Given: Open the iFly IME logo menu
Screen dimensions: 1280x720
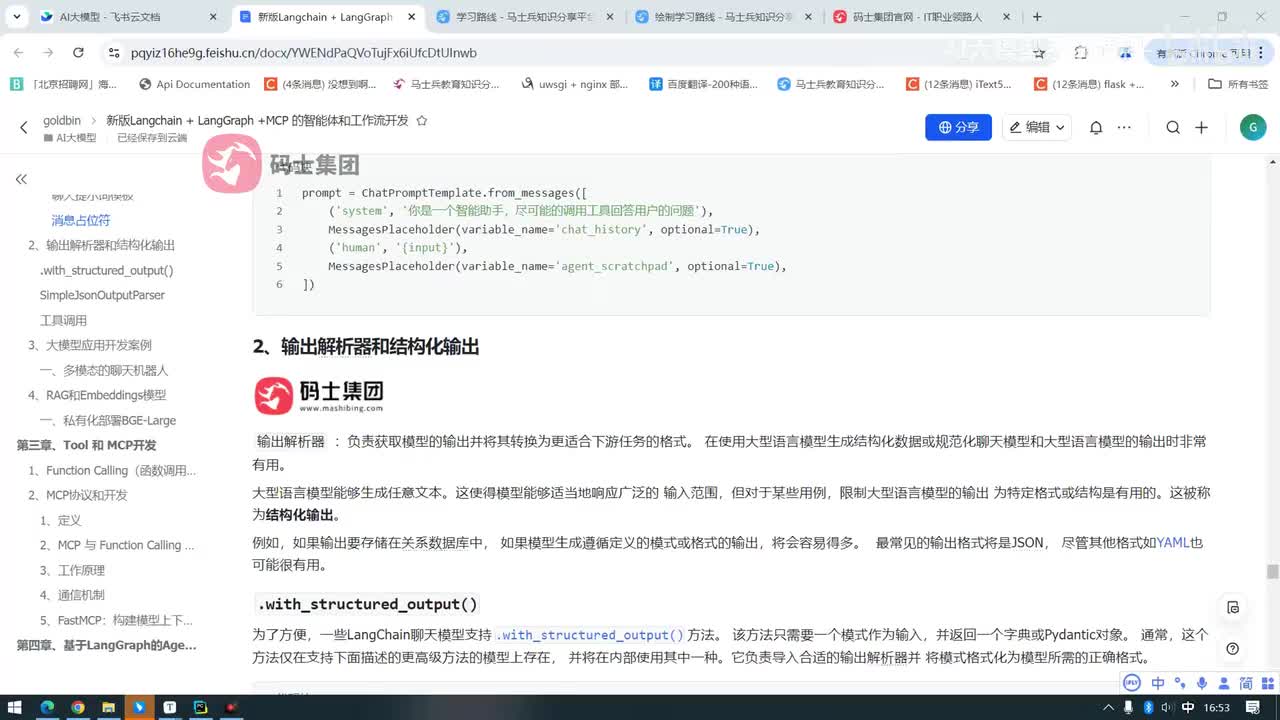Looking at the screenshot, I should pyautogui.click(x=1132, y=683).
